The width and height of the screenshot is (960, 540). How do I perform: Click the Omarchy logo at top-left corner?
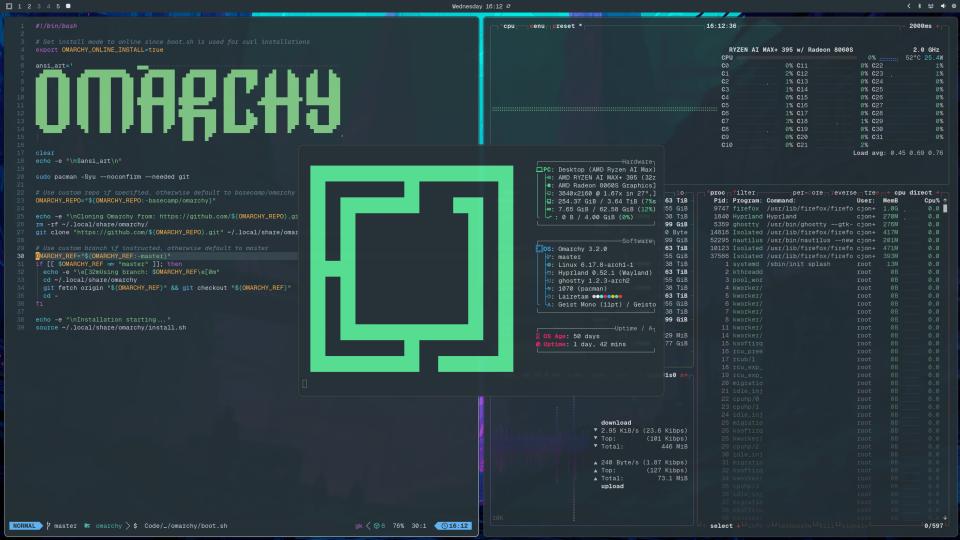click(x=9, y=6)
